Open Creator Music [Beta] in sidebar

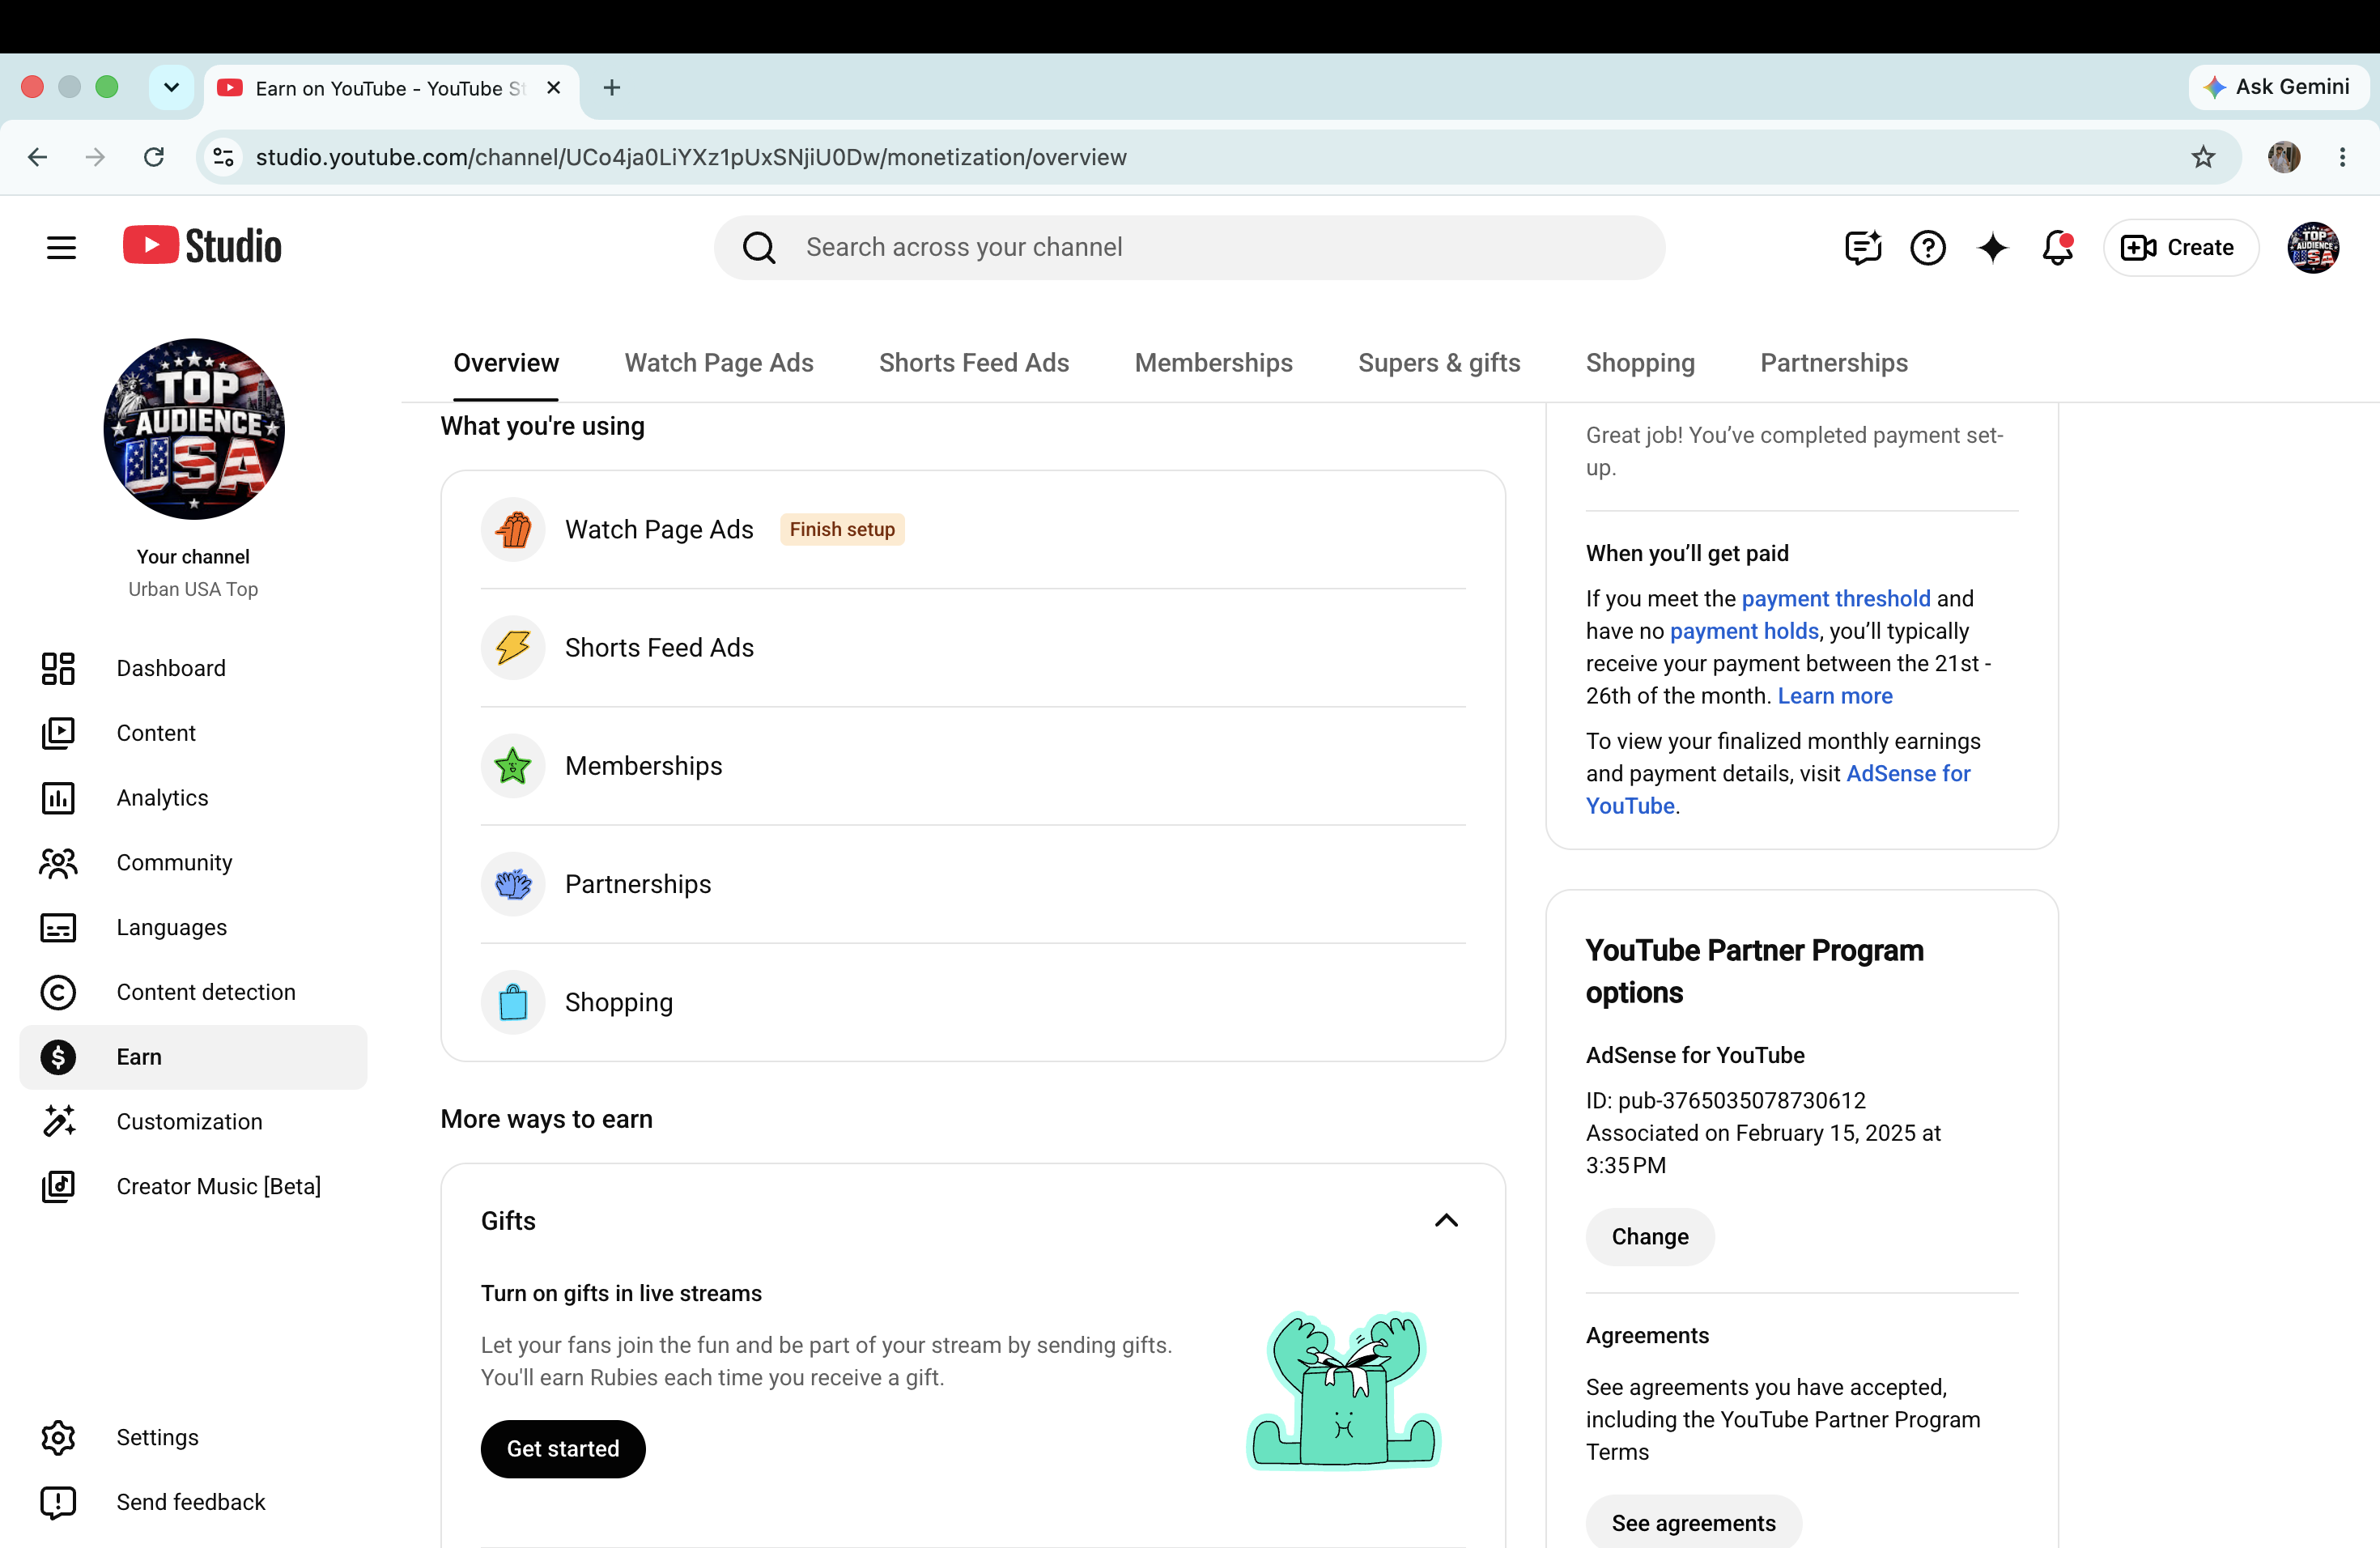tap(193, 1186)
